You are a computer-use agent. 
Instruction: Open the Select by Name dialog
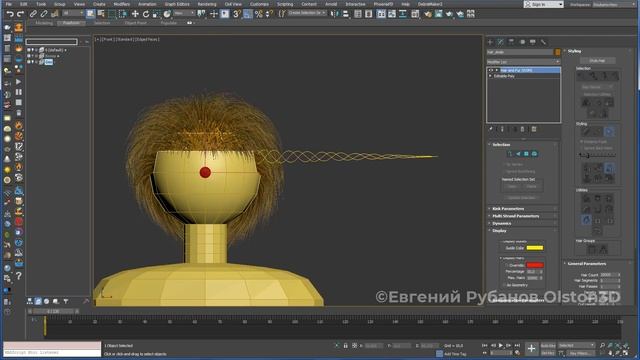[101, 14]
